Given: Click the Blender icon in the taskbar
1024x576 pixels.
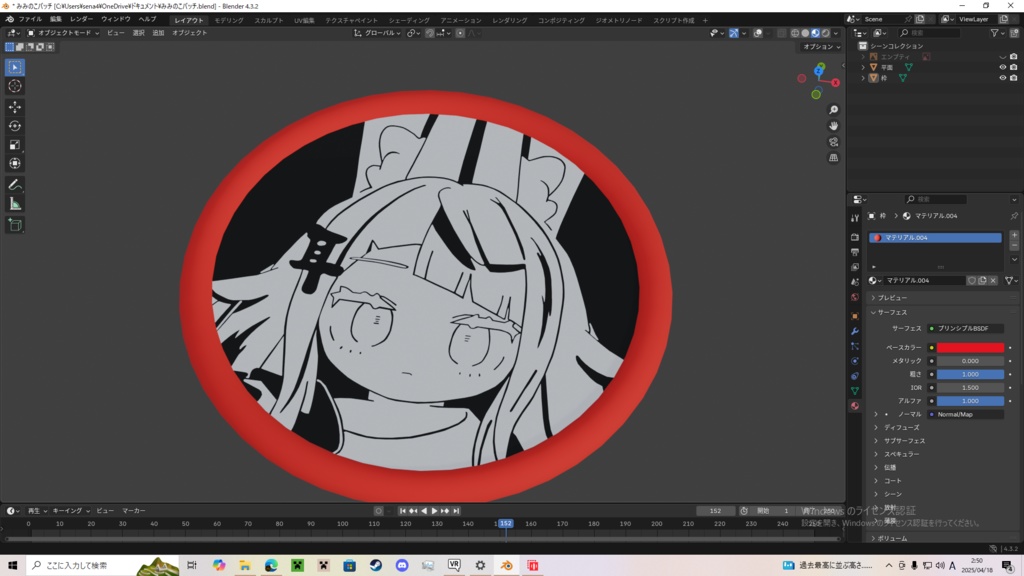Looking at the screenshot, I should click(506, 566).
